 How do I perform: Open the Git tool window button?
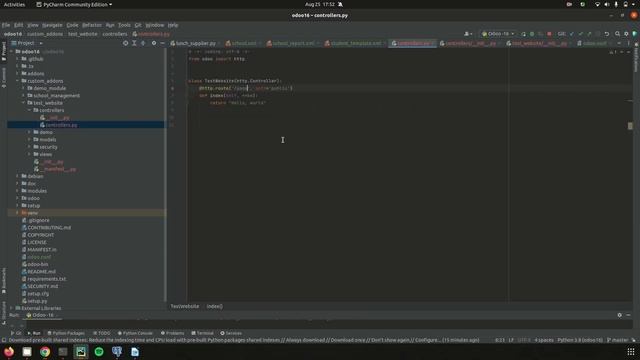[x=16, y=333]
